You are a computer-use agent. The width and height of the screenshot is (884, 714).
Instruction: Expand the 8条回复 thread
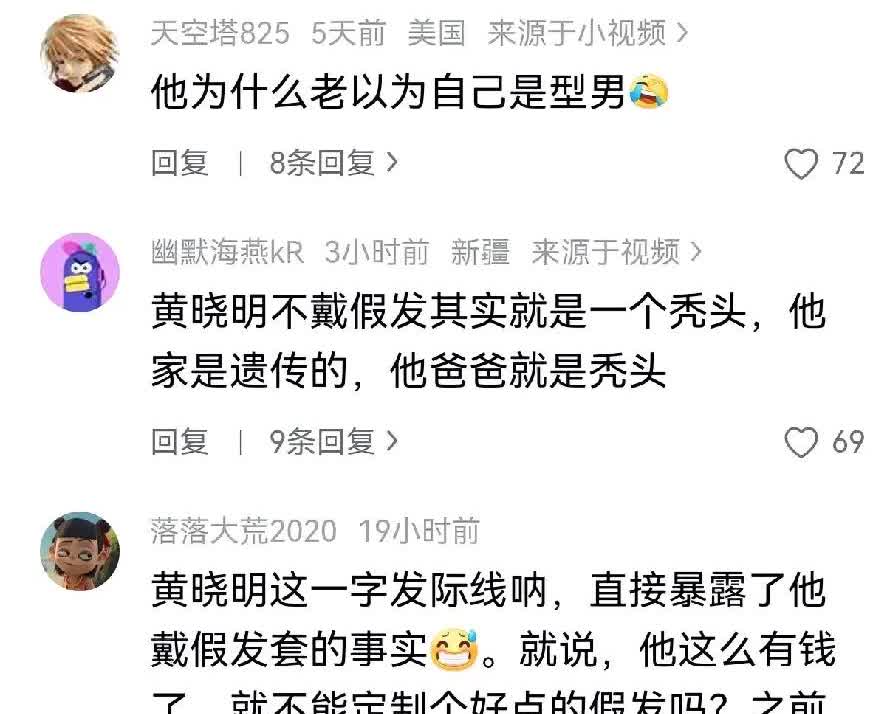tap(333, 163)
